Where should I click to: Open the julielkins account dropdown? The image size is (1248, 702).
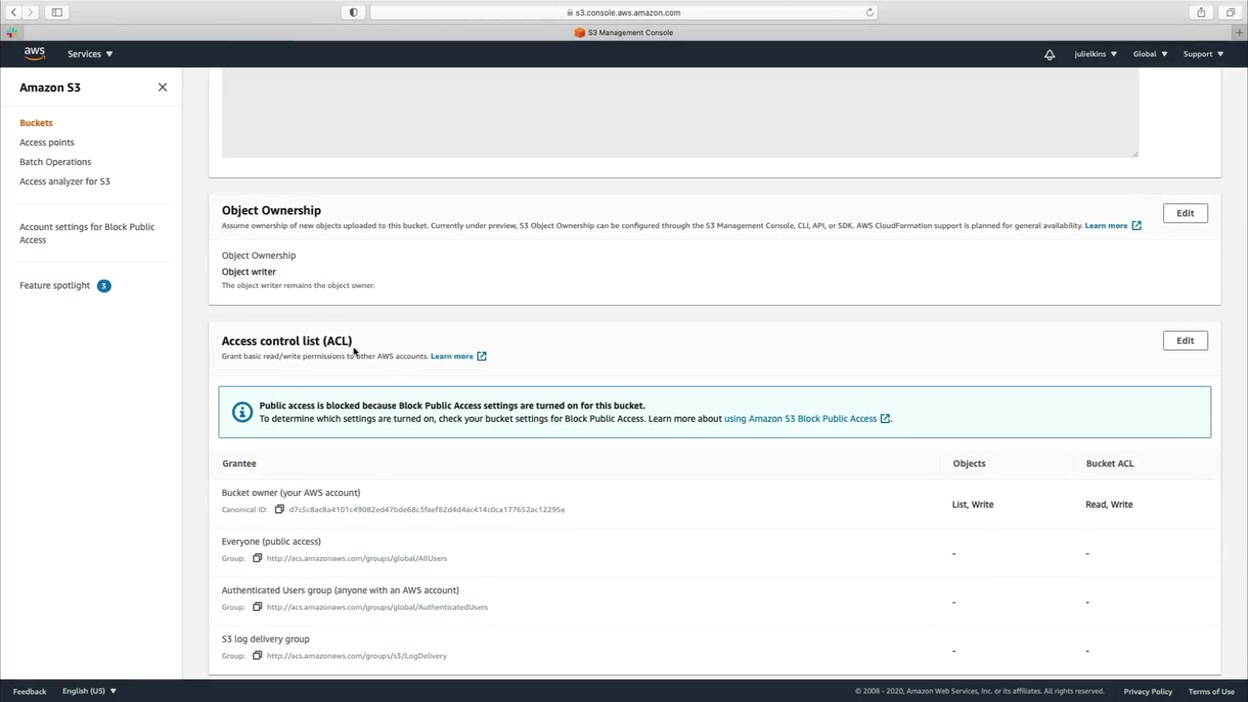click(1095, 54)
